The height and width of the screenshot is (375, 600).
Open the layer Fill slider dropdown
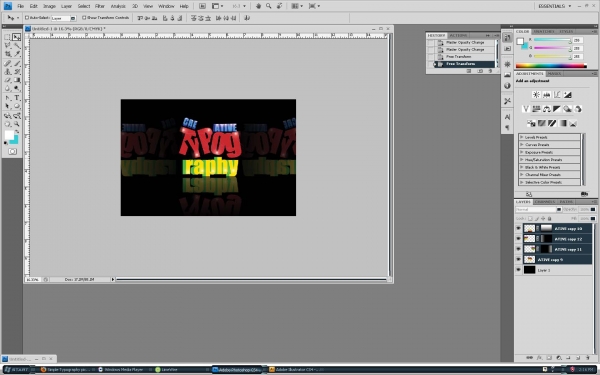[593, 218]
